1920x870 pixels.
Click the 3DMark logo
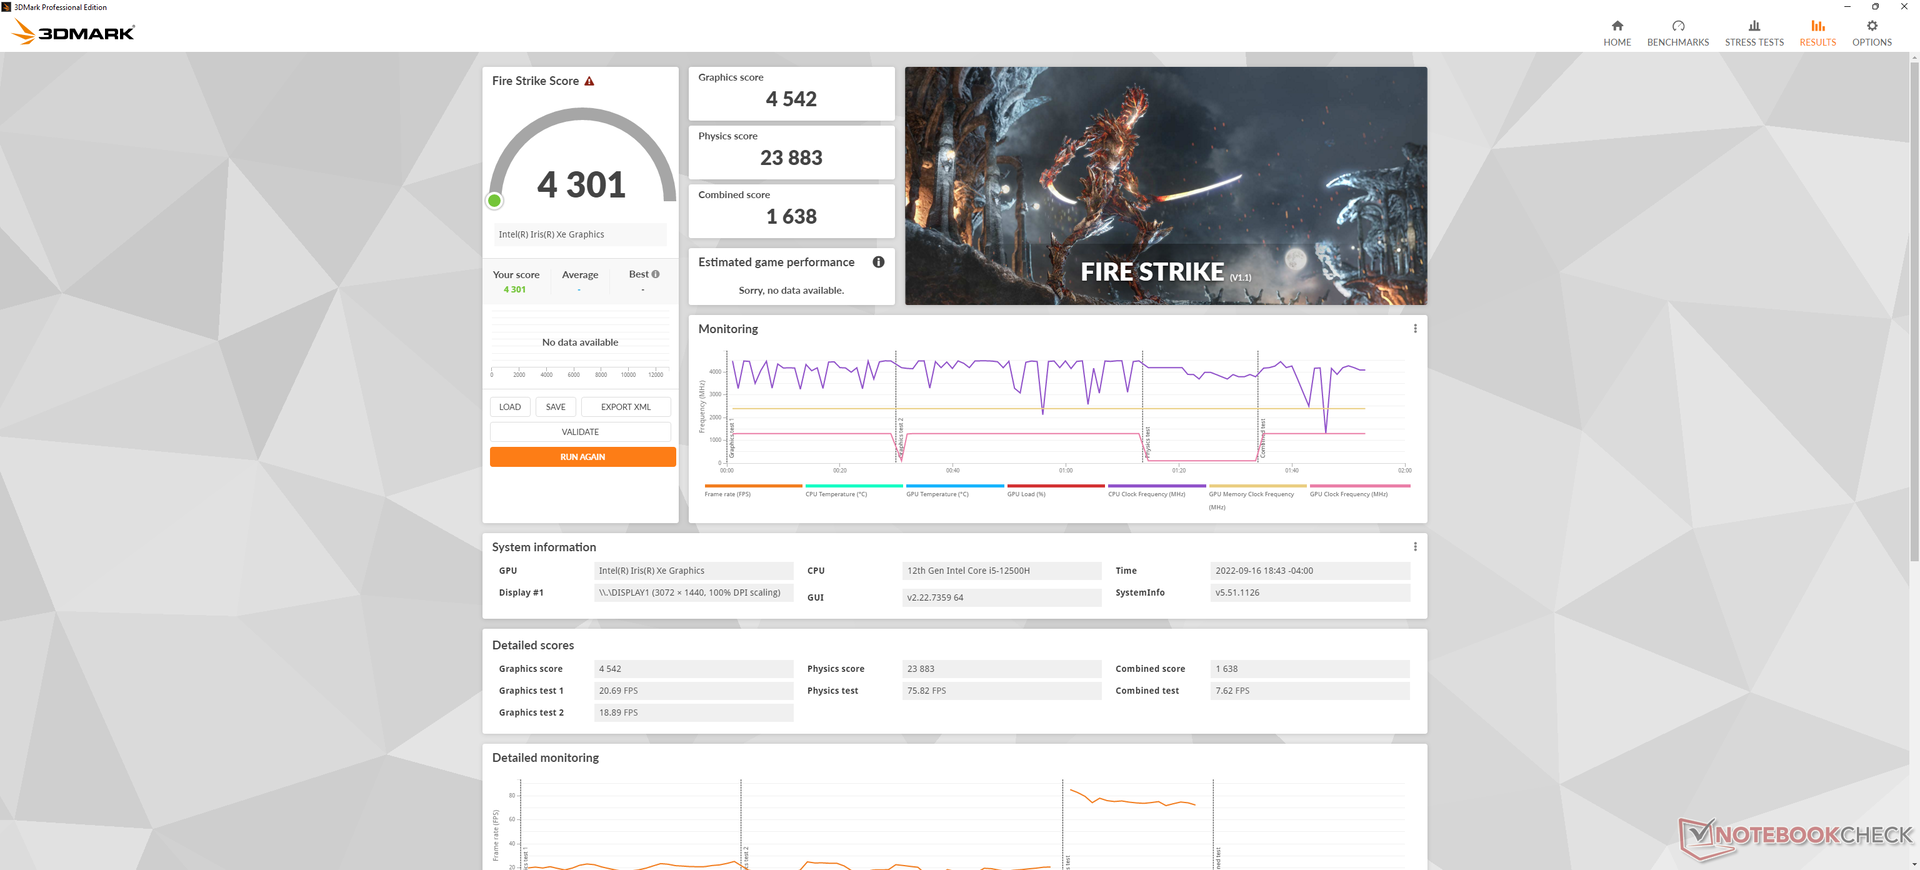point(73,32)
